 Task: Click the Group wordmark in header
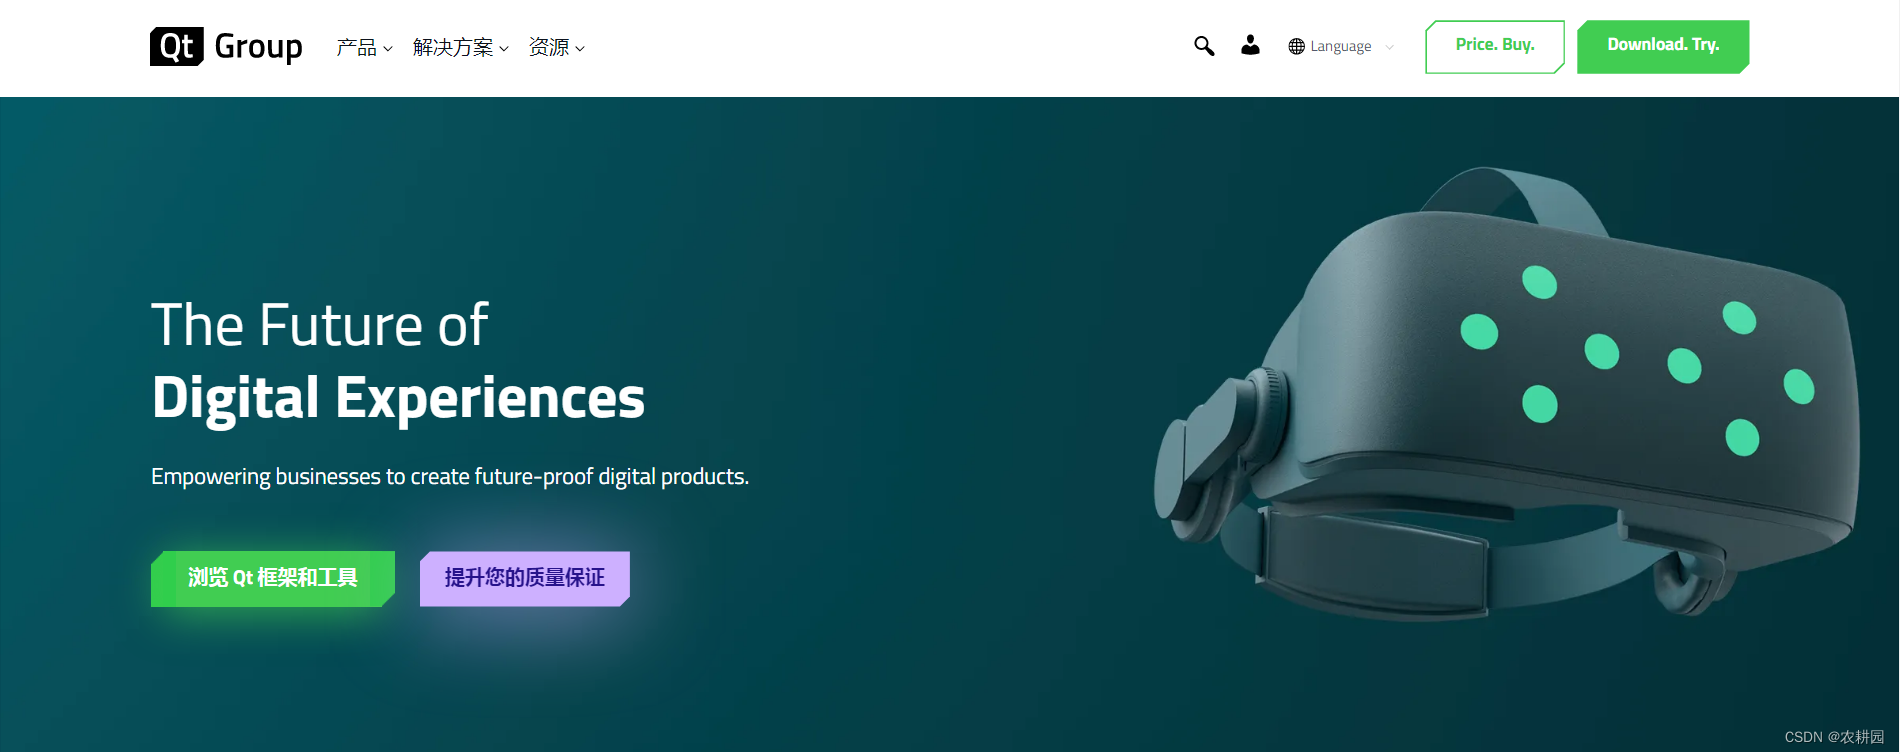[x=258, y=47]
